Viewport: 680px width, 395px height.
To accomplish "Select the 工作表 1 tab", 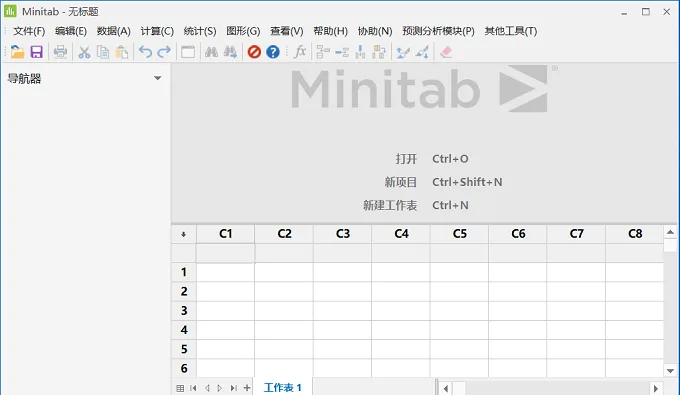I will [283, 387].
